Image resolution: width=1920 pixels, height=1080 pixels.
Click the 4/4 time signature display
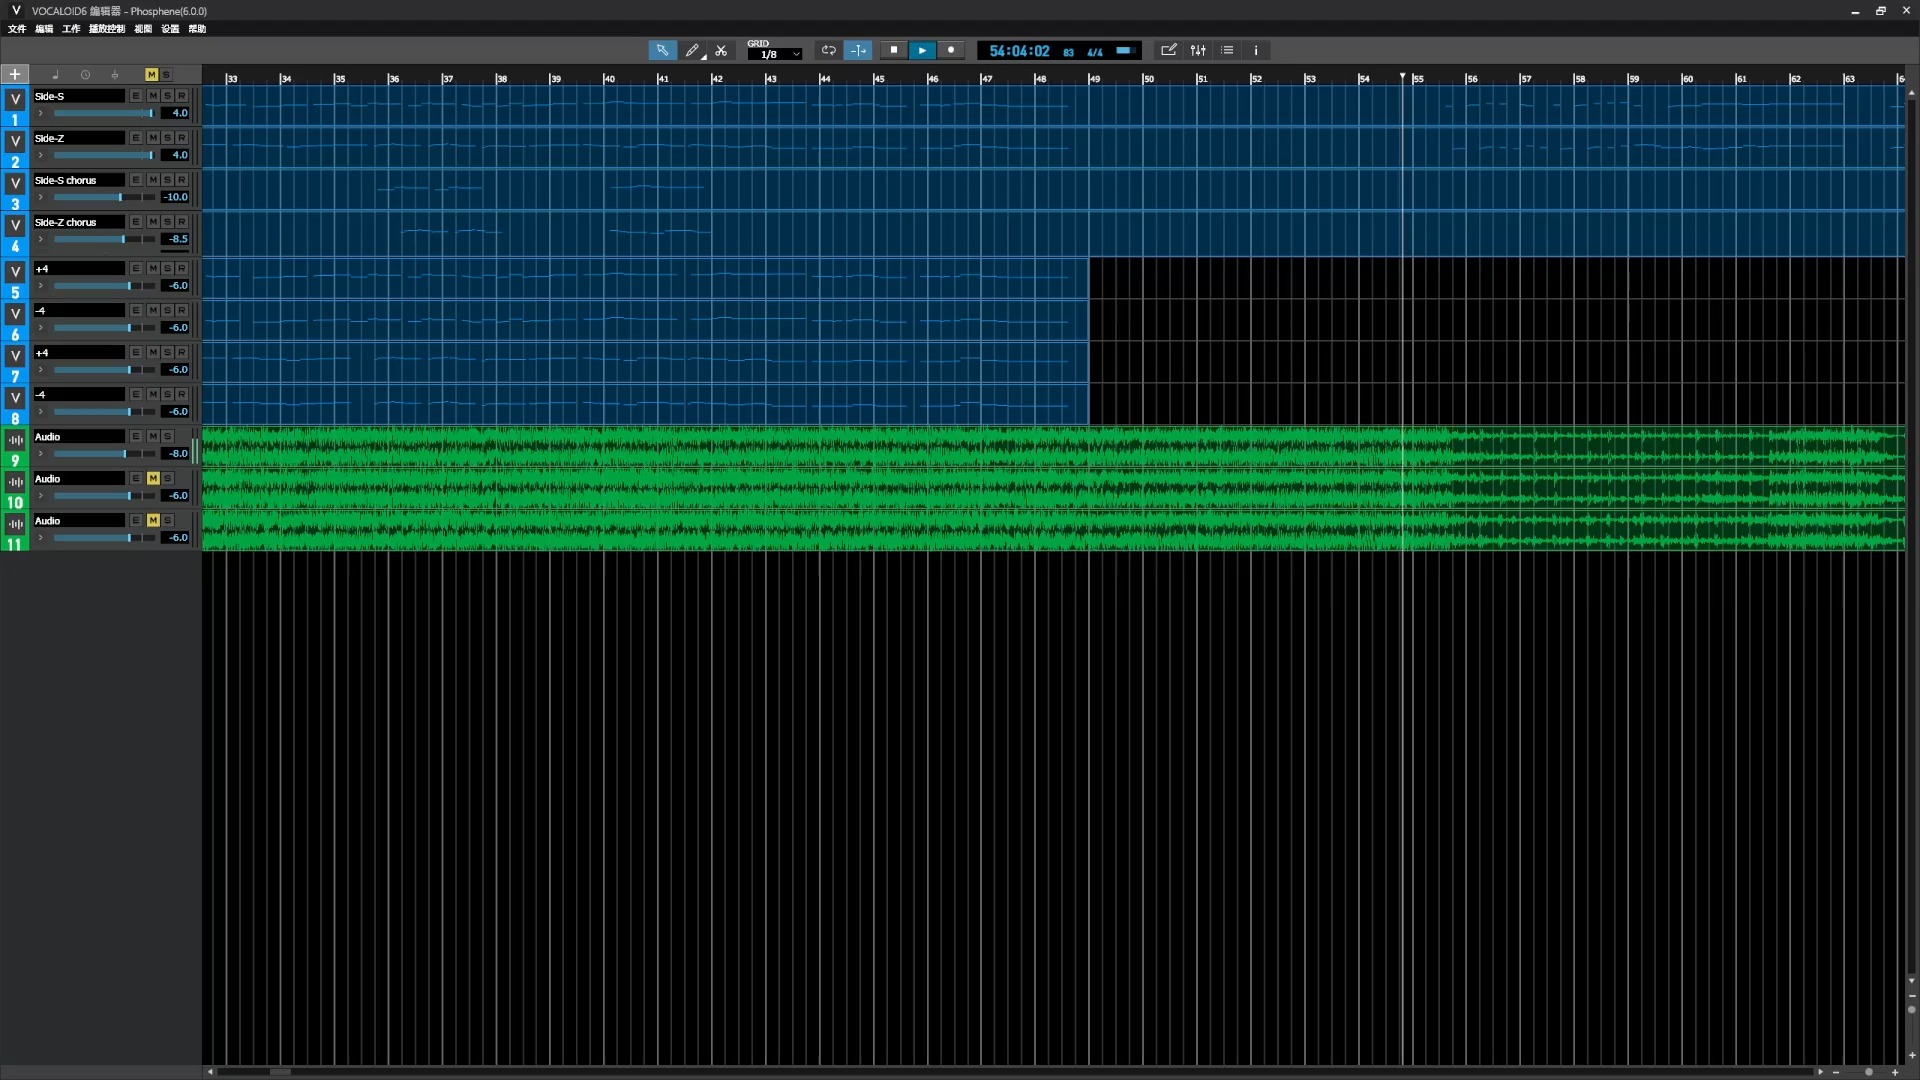click(1095, 52)
